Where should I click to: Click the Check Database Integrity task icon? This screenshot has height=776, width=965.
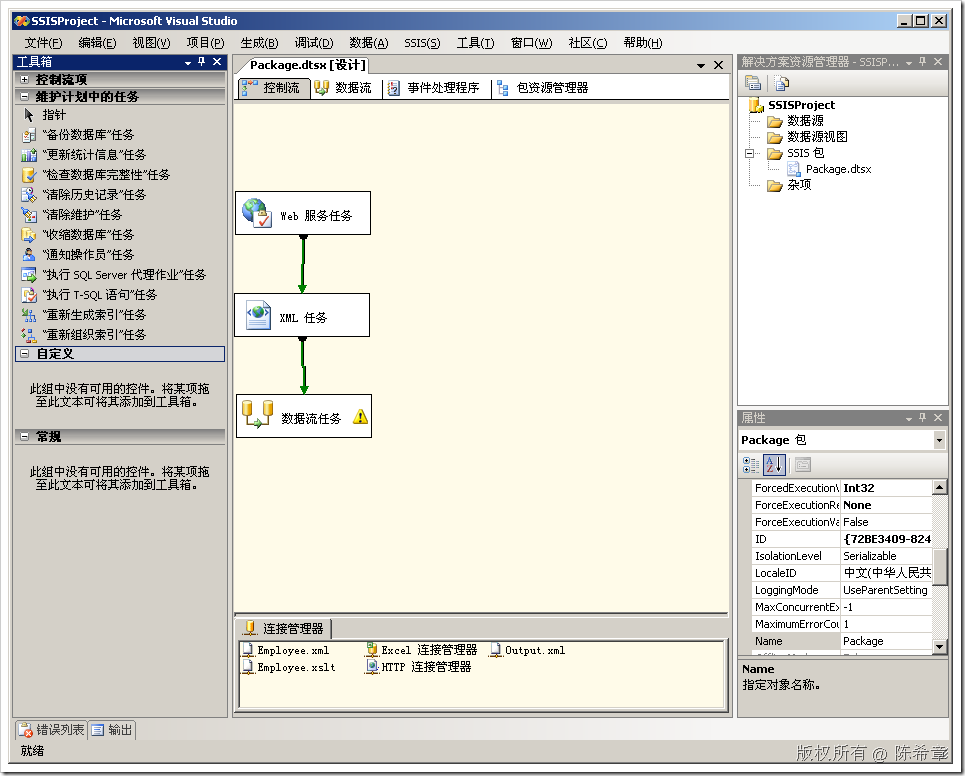coord(28,175)
